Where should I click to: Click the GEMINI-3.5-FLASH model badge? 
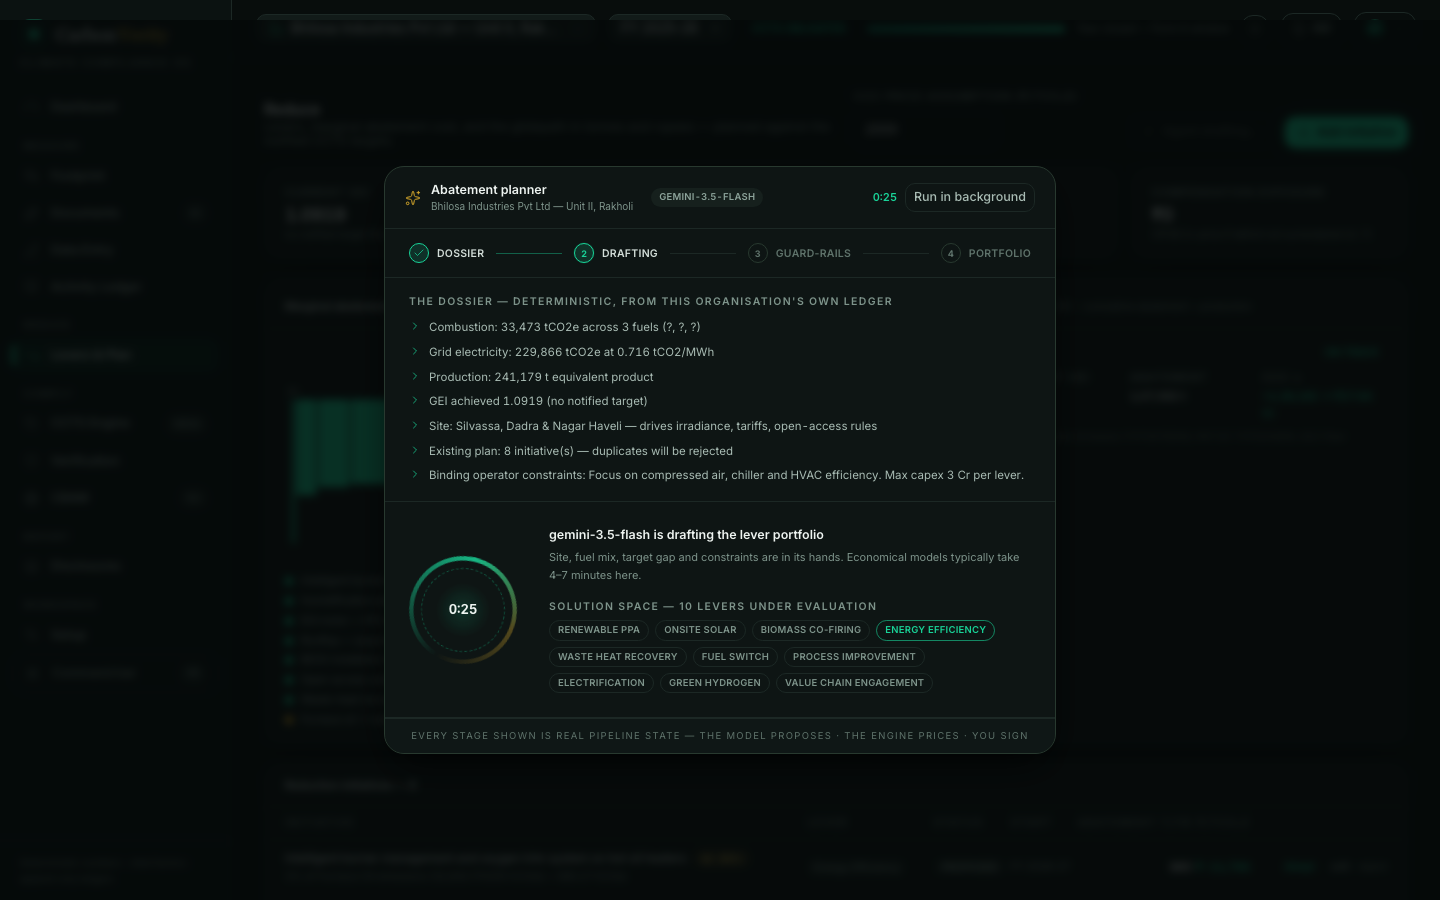pyautogui.click(x=707, y=197)
